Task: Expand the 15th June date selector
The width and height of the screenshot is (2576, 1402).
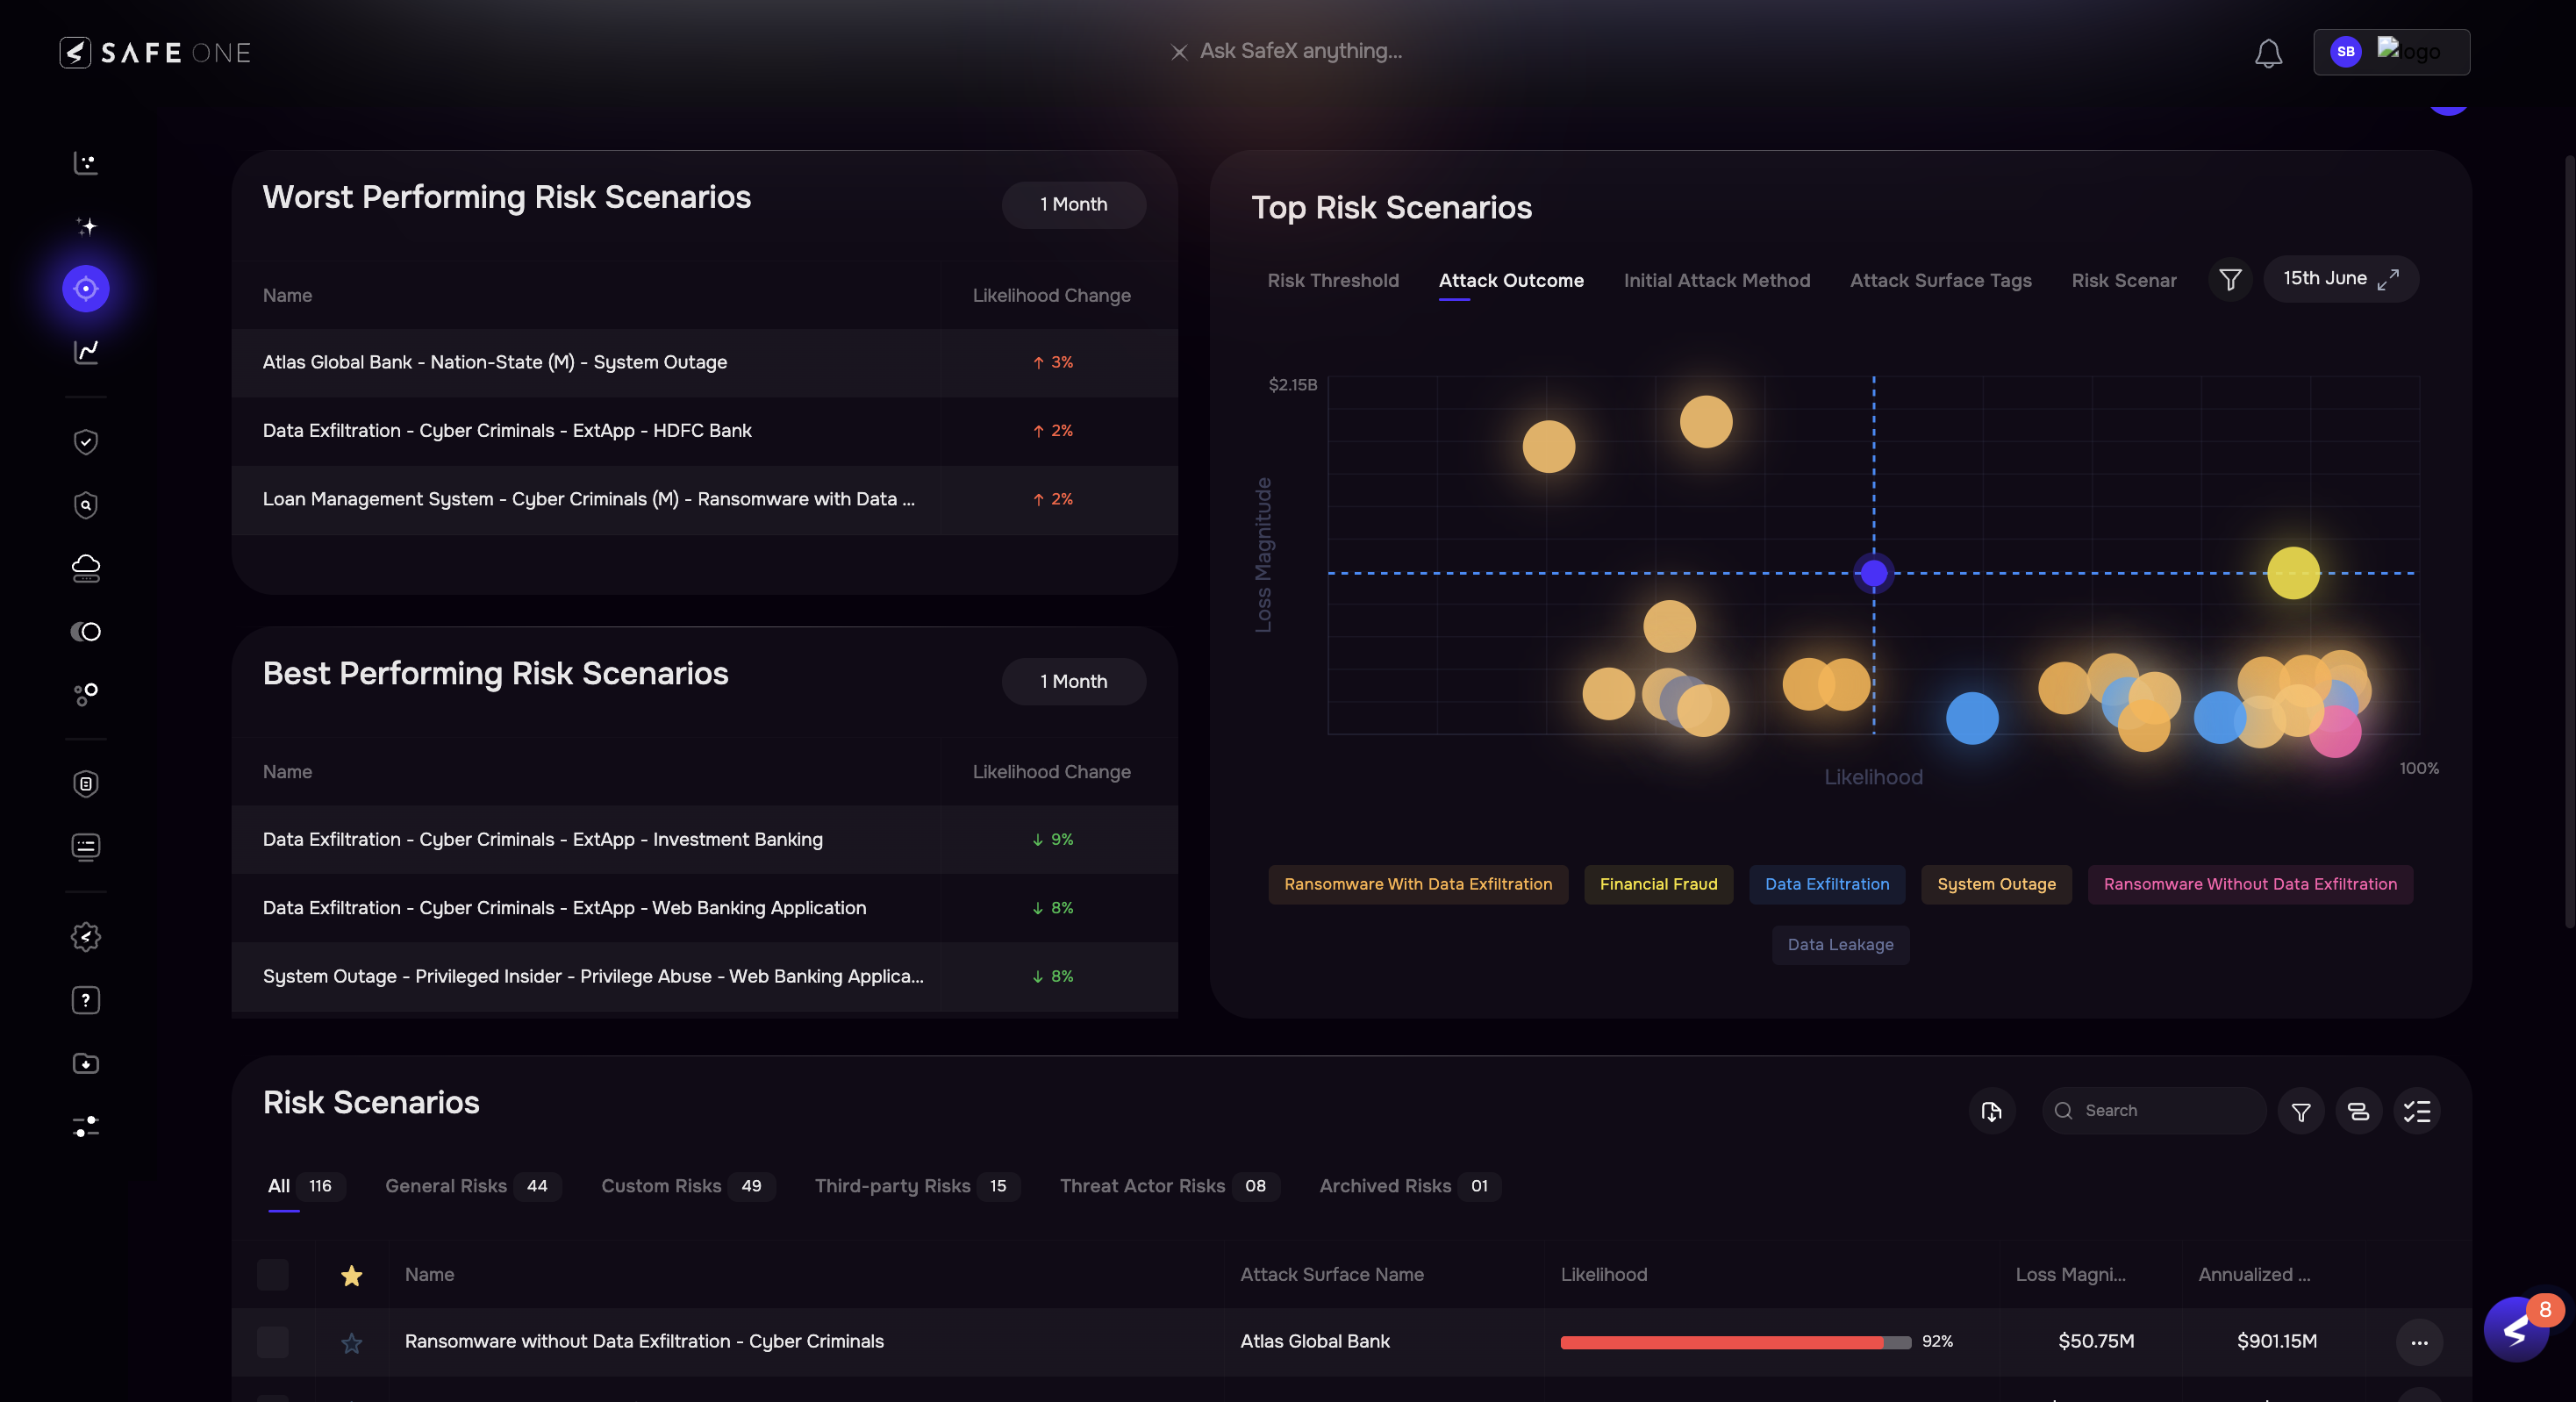Action: tap(2340, 279)
